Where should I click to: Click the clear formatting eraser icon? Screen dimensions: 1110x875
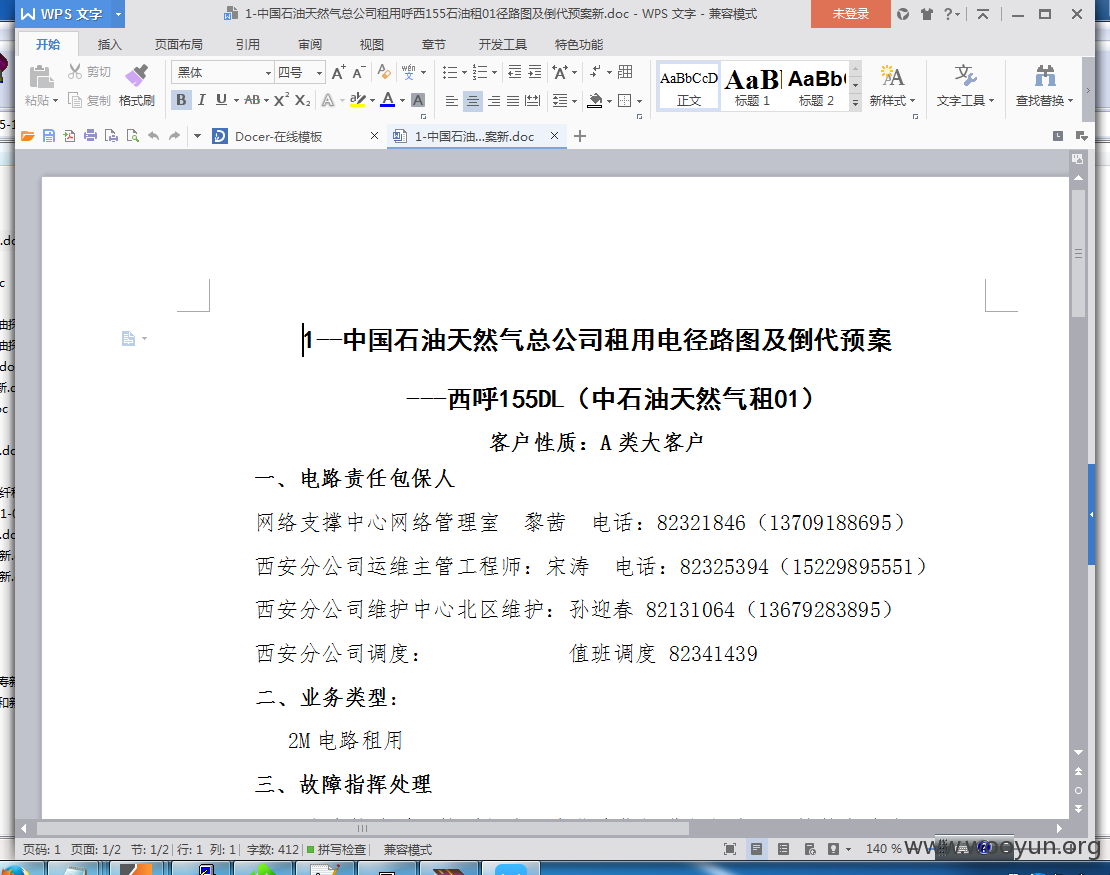pos(384,72)
